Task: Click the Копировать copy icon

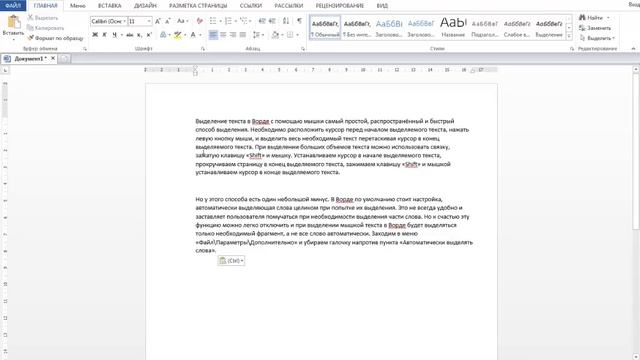Action: pos(30,28)
